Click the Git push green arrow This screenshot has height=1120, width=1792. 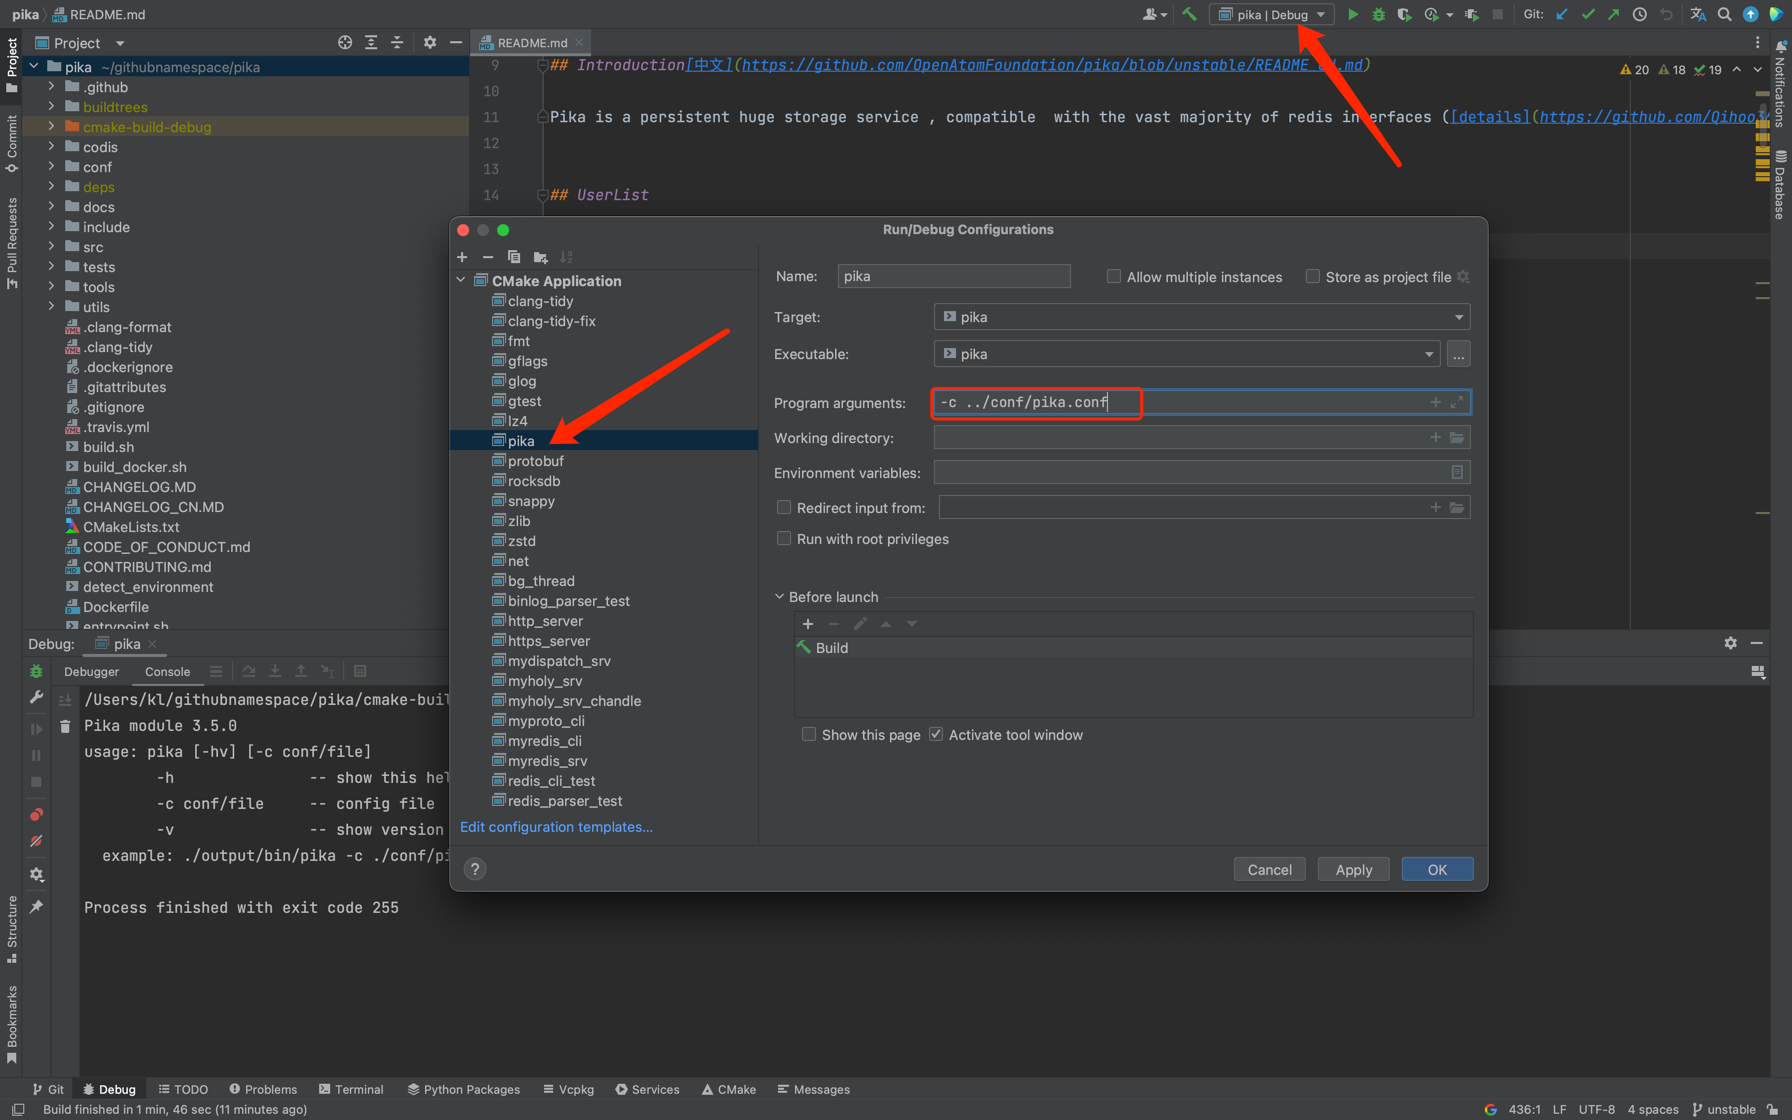(x=1613, y=14)
